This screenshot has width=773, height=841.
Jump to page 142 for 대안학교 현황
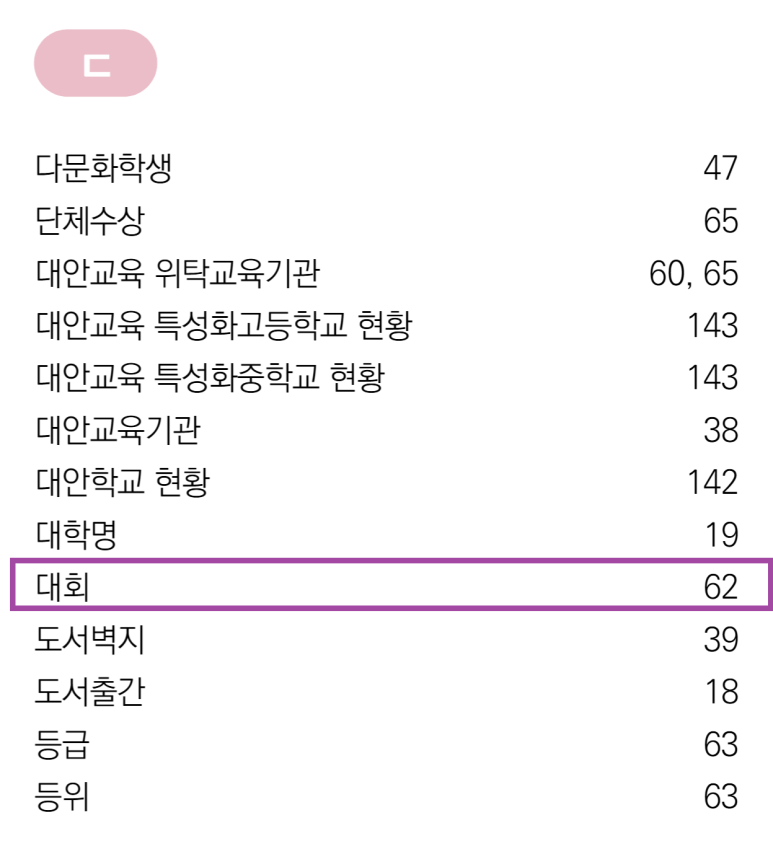click(x=712, y=483)
